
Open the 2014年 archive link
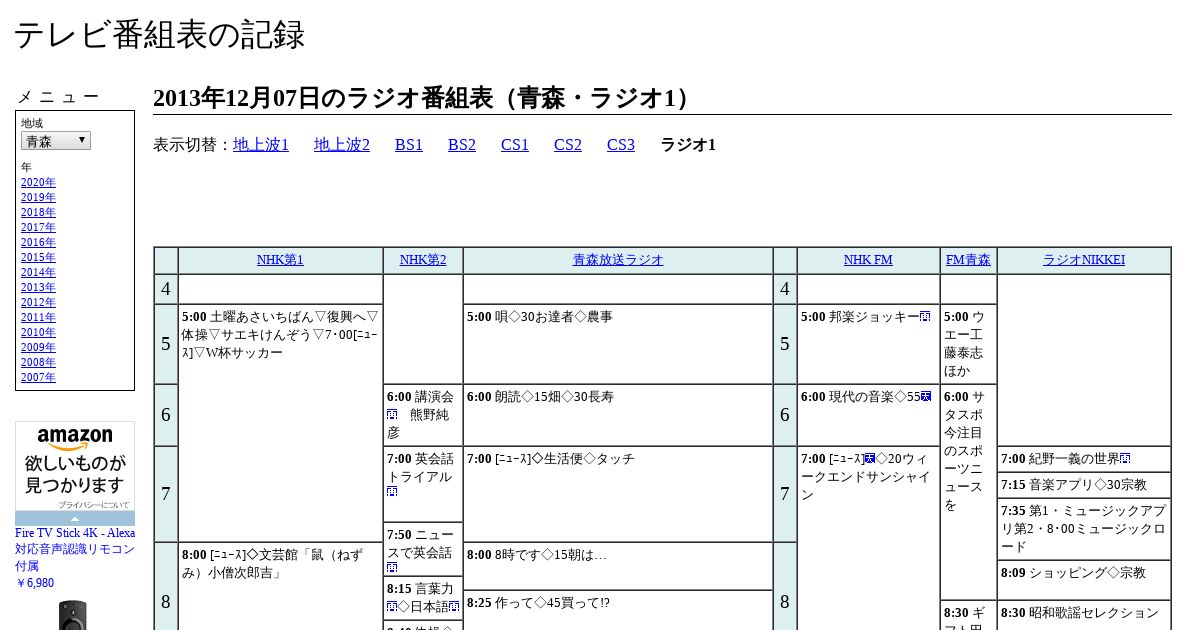38,272
